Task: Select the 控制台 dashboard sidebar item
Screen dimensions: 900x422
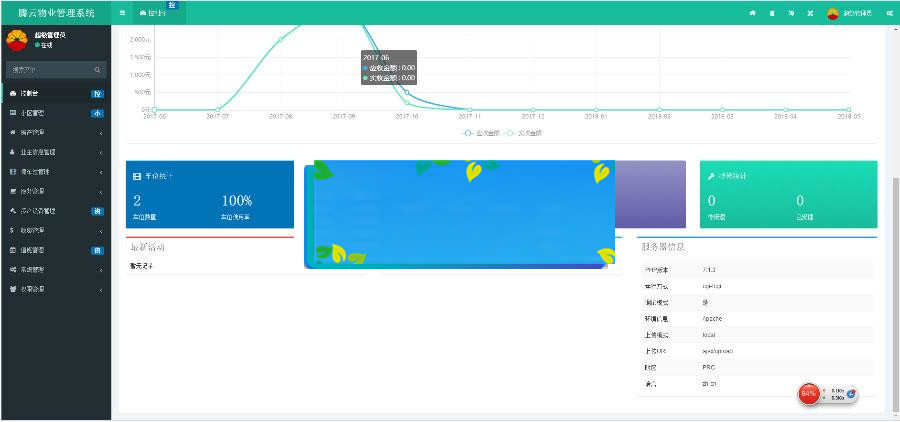Action: [55, 93]
